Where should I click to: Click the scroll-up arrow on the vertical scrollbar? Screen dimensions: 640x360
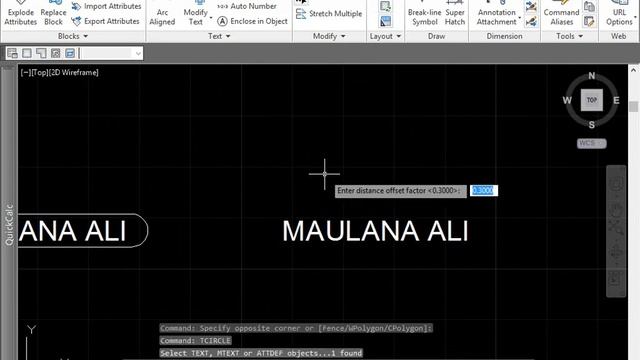pos(633,70)
